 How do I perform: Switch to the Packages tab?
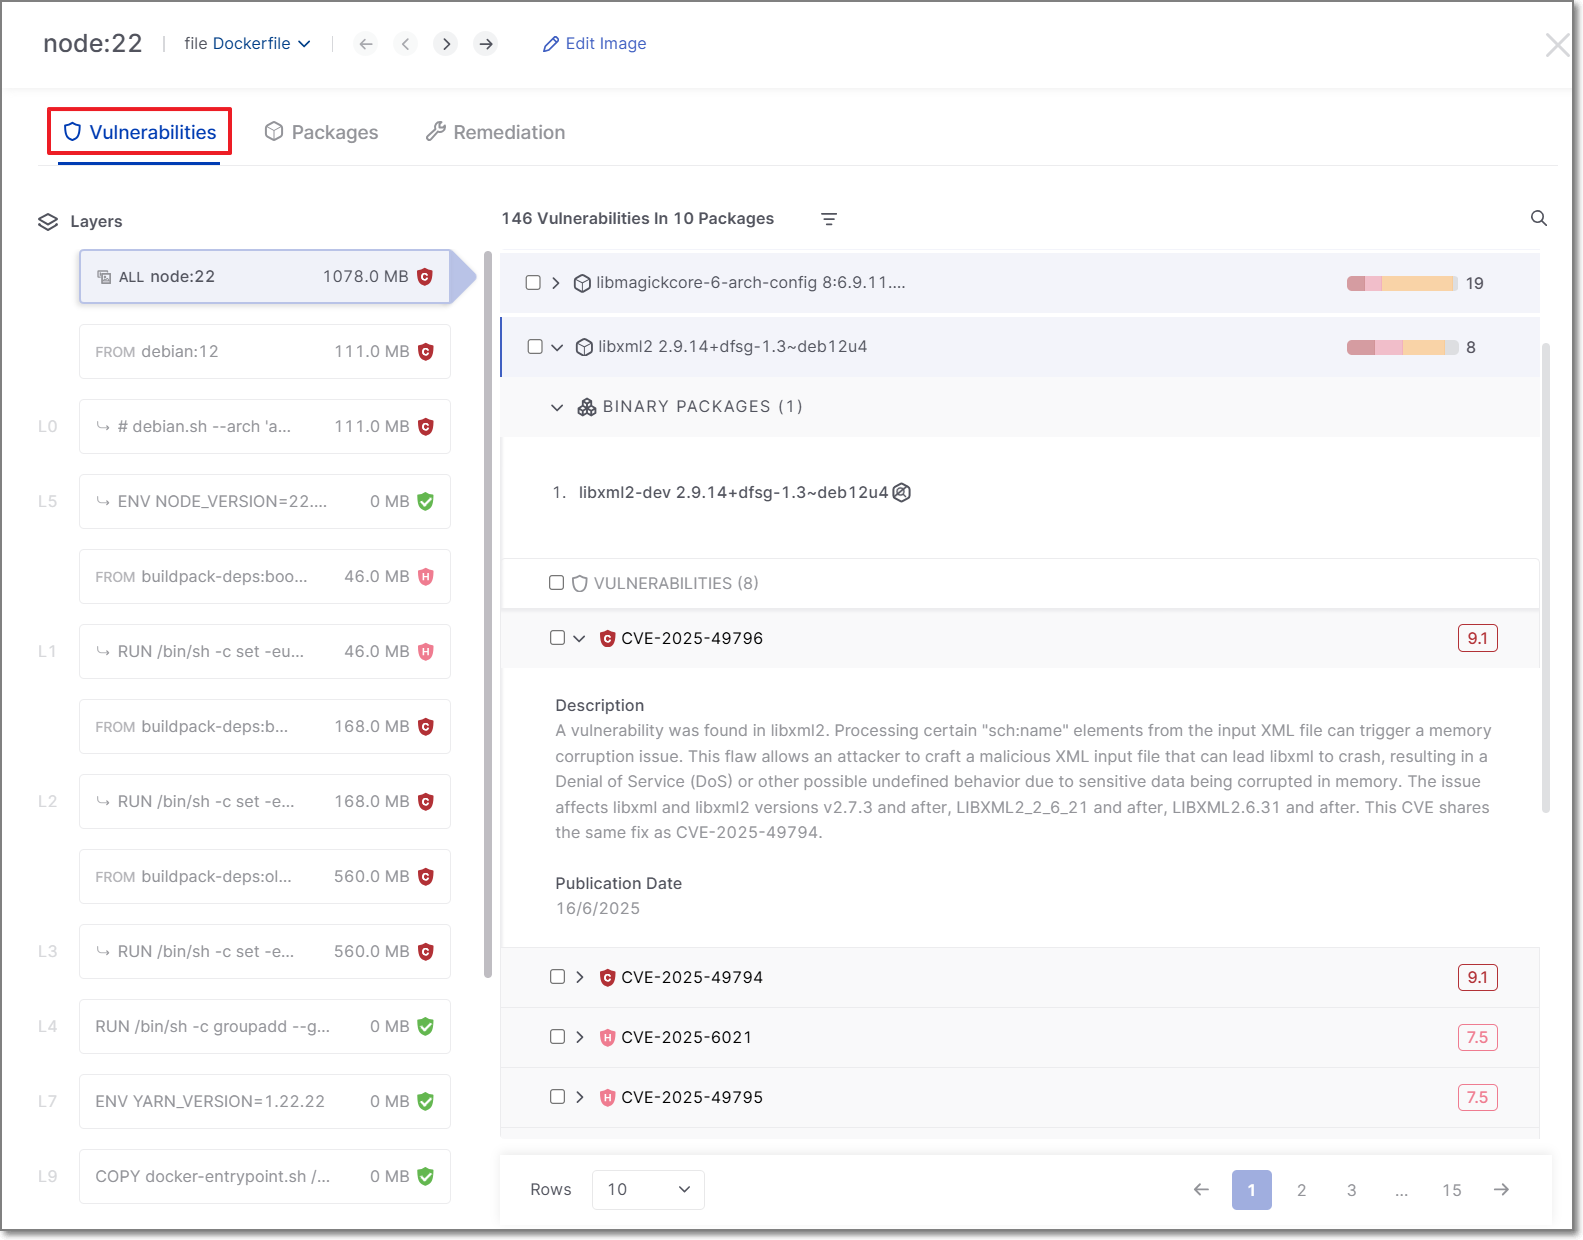point(321,132)
